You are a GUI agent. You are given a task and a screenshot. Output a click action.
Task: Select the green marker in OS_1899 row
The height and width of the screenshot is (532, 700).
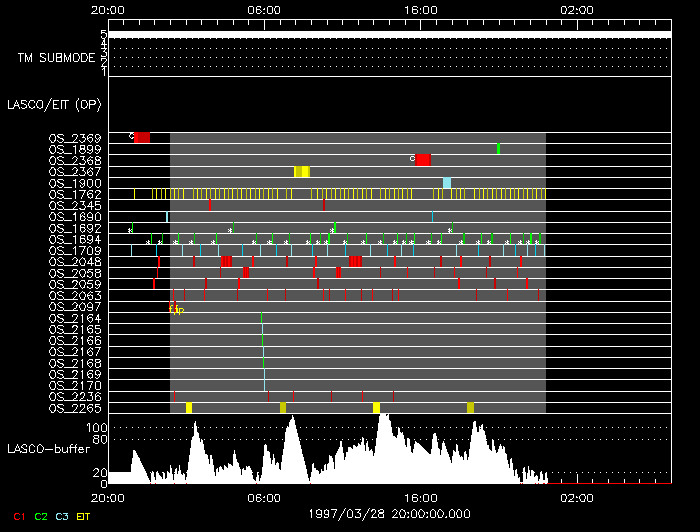pos(498,149)
